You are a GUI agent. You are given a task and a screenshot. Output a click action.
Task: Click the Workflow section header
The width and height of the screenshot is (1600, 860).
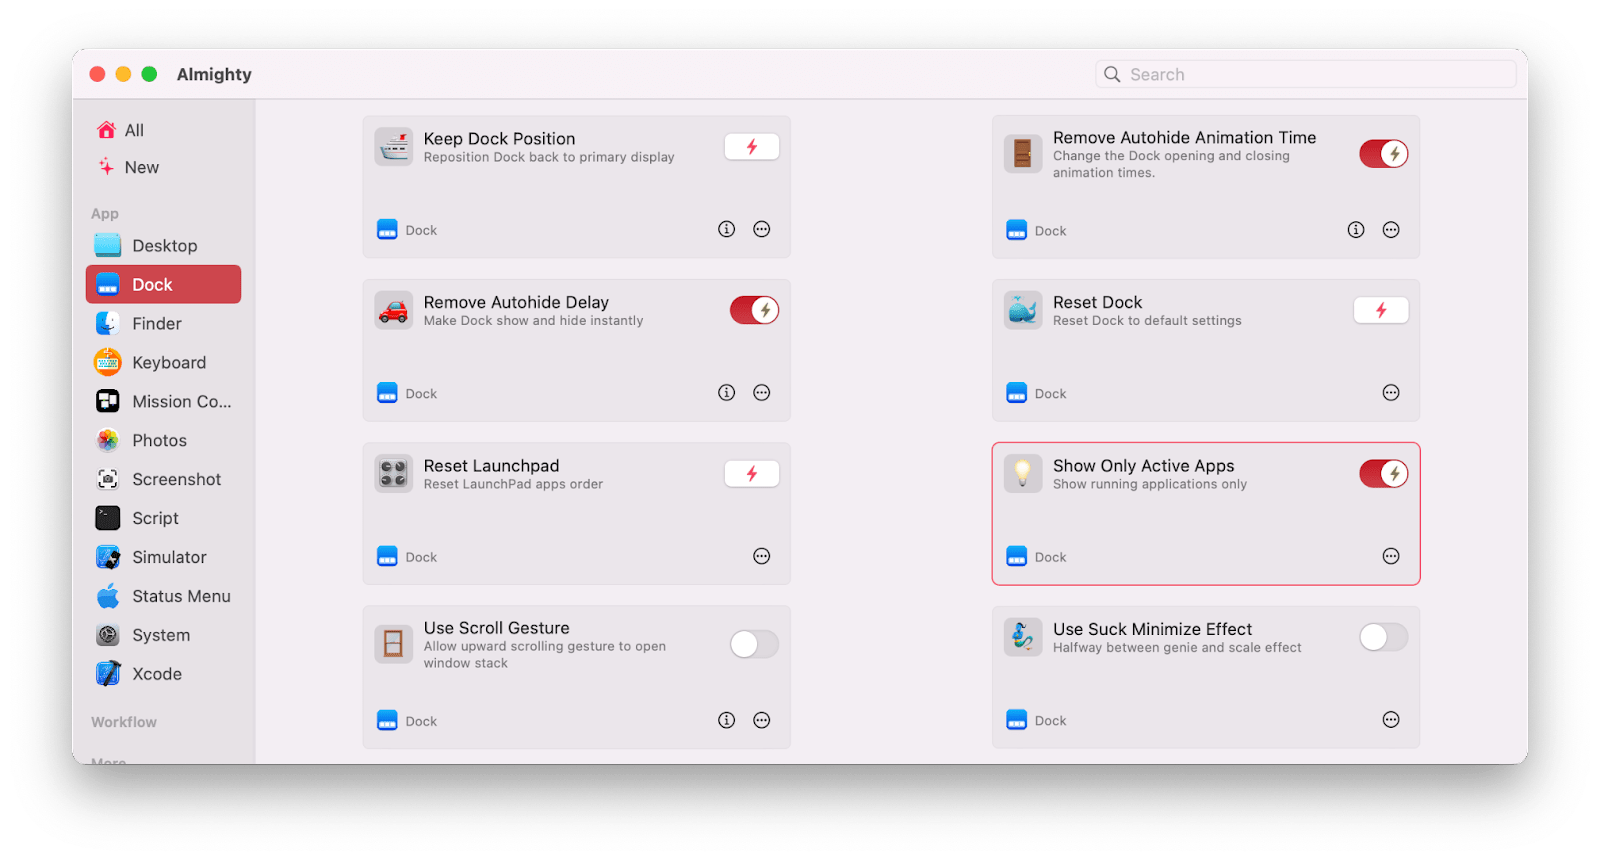[x=124, y=722]
